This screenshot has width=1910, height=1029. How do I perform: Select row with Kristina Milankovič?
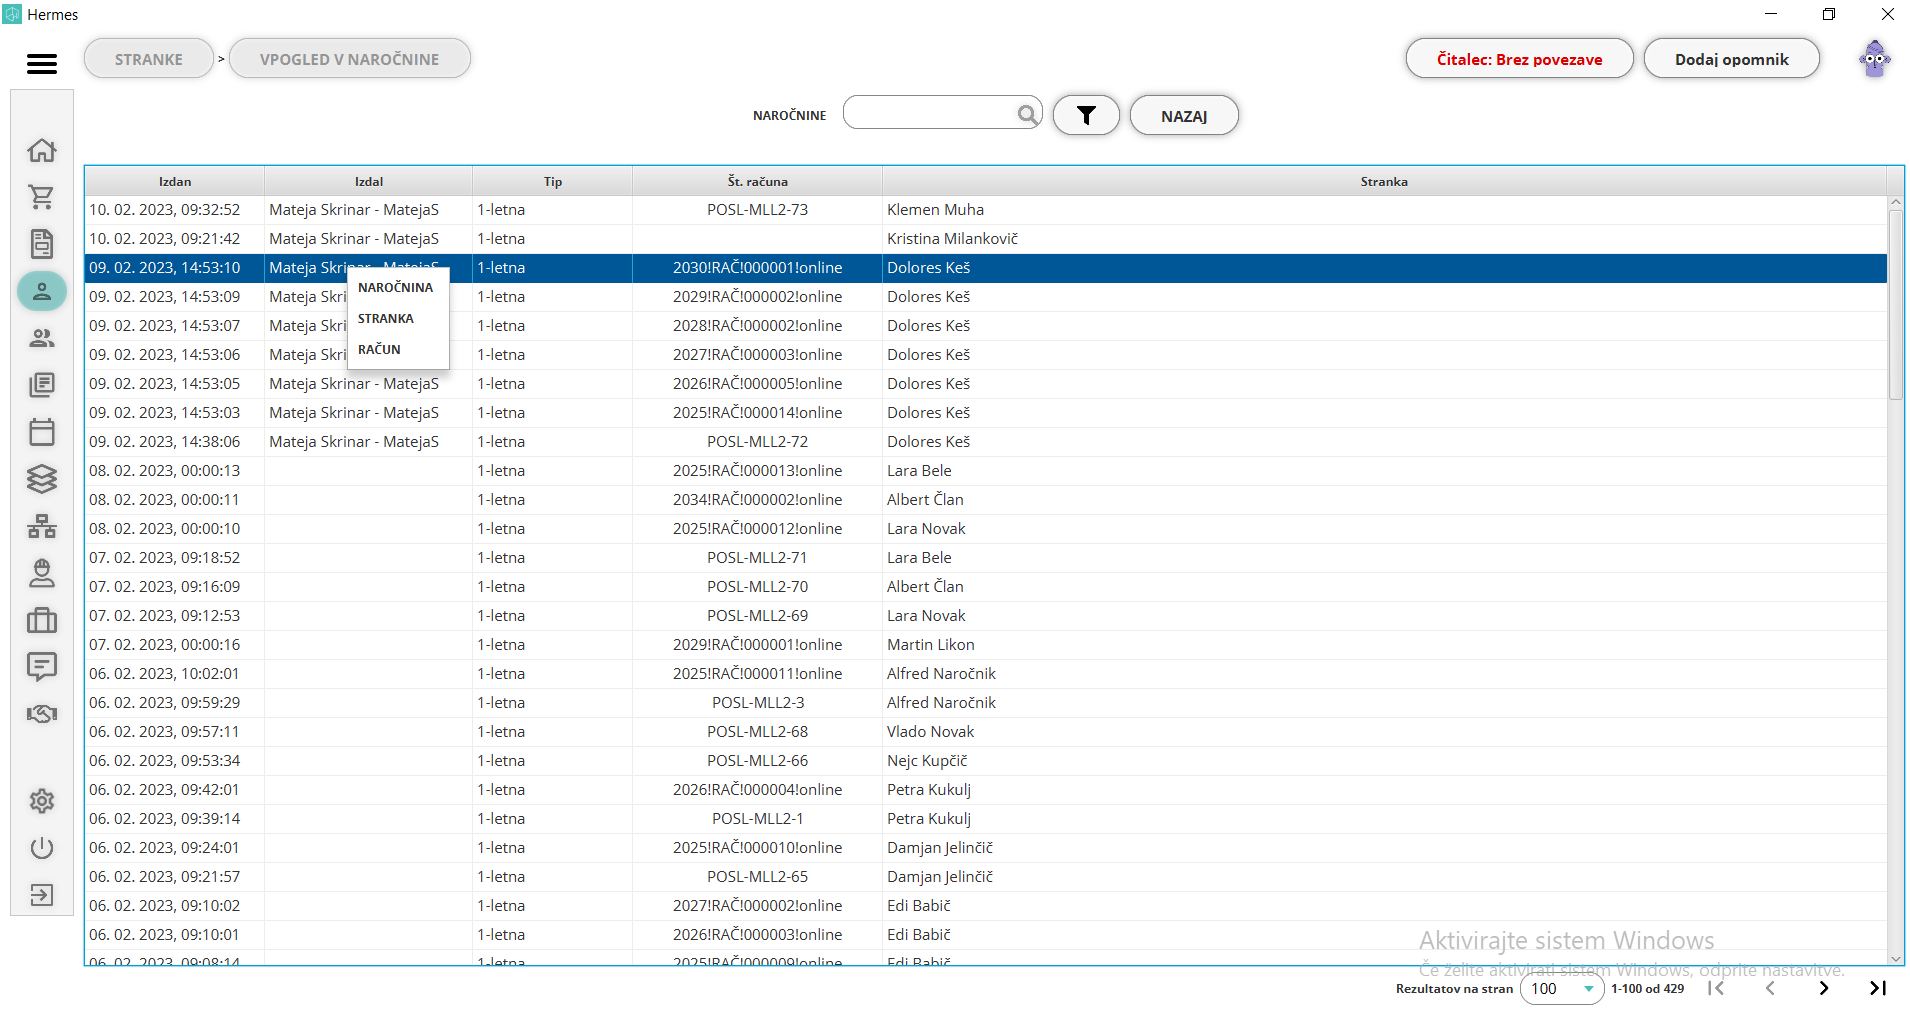986,239
